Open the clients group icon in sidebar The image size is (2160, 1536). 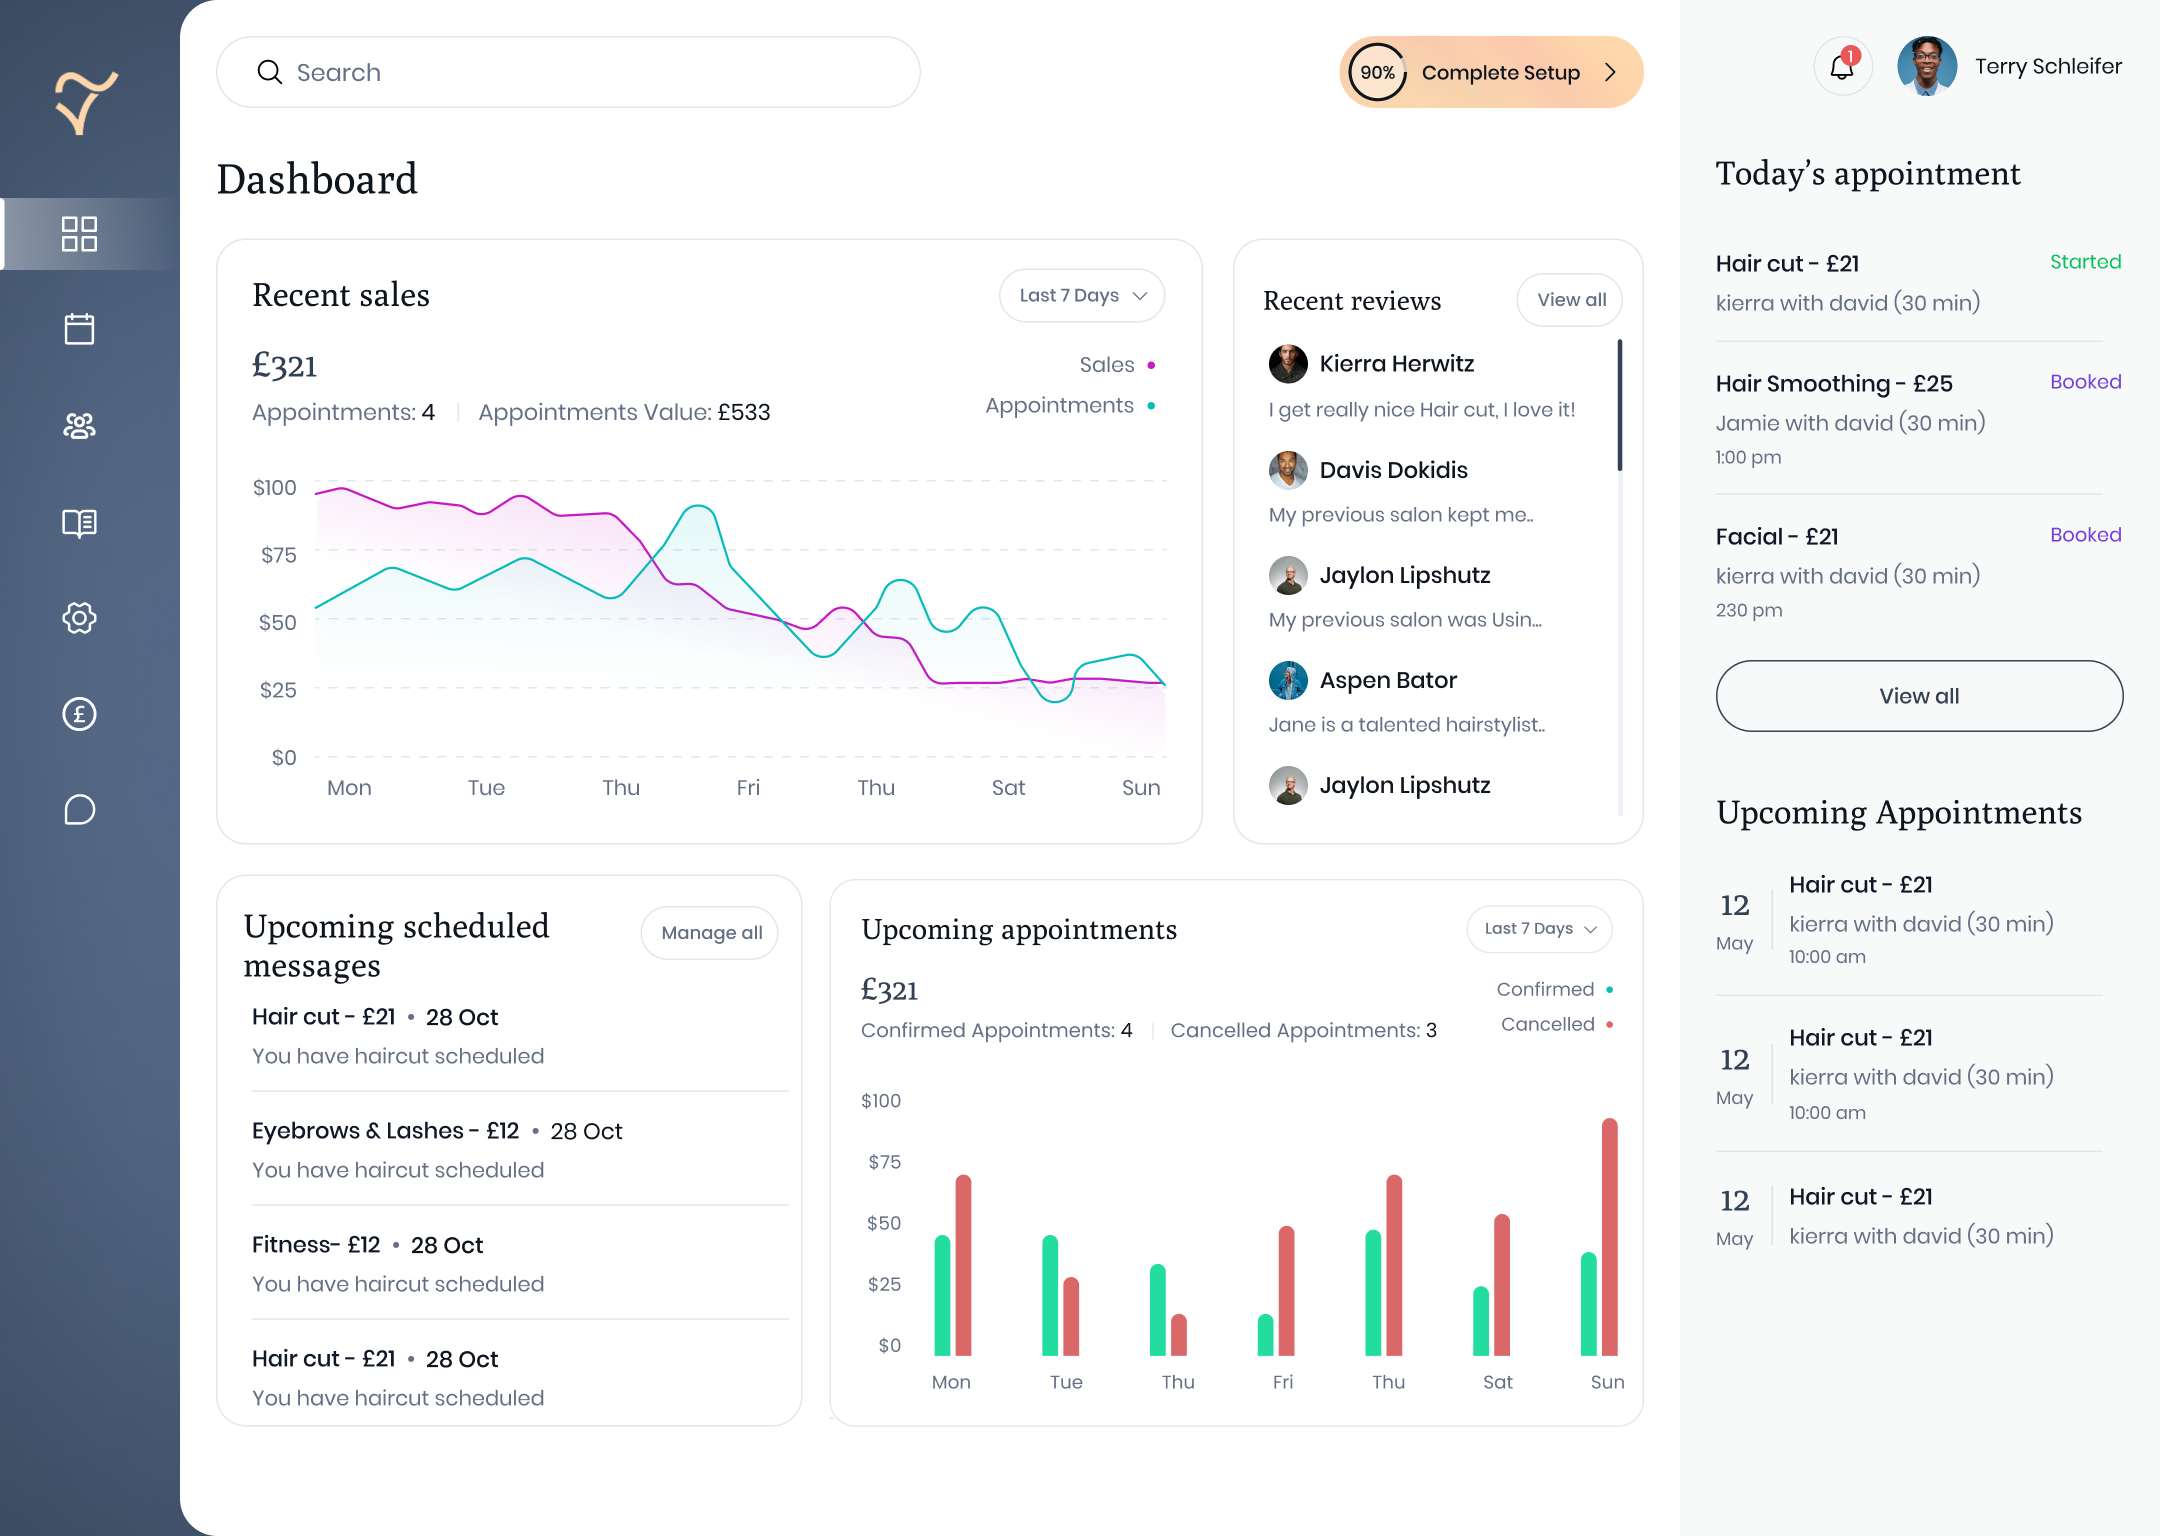click(x=79, y=426)
